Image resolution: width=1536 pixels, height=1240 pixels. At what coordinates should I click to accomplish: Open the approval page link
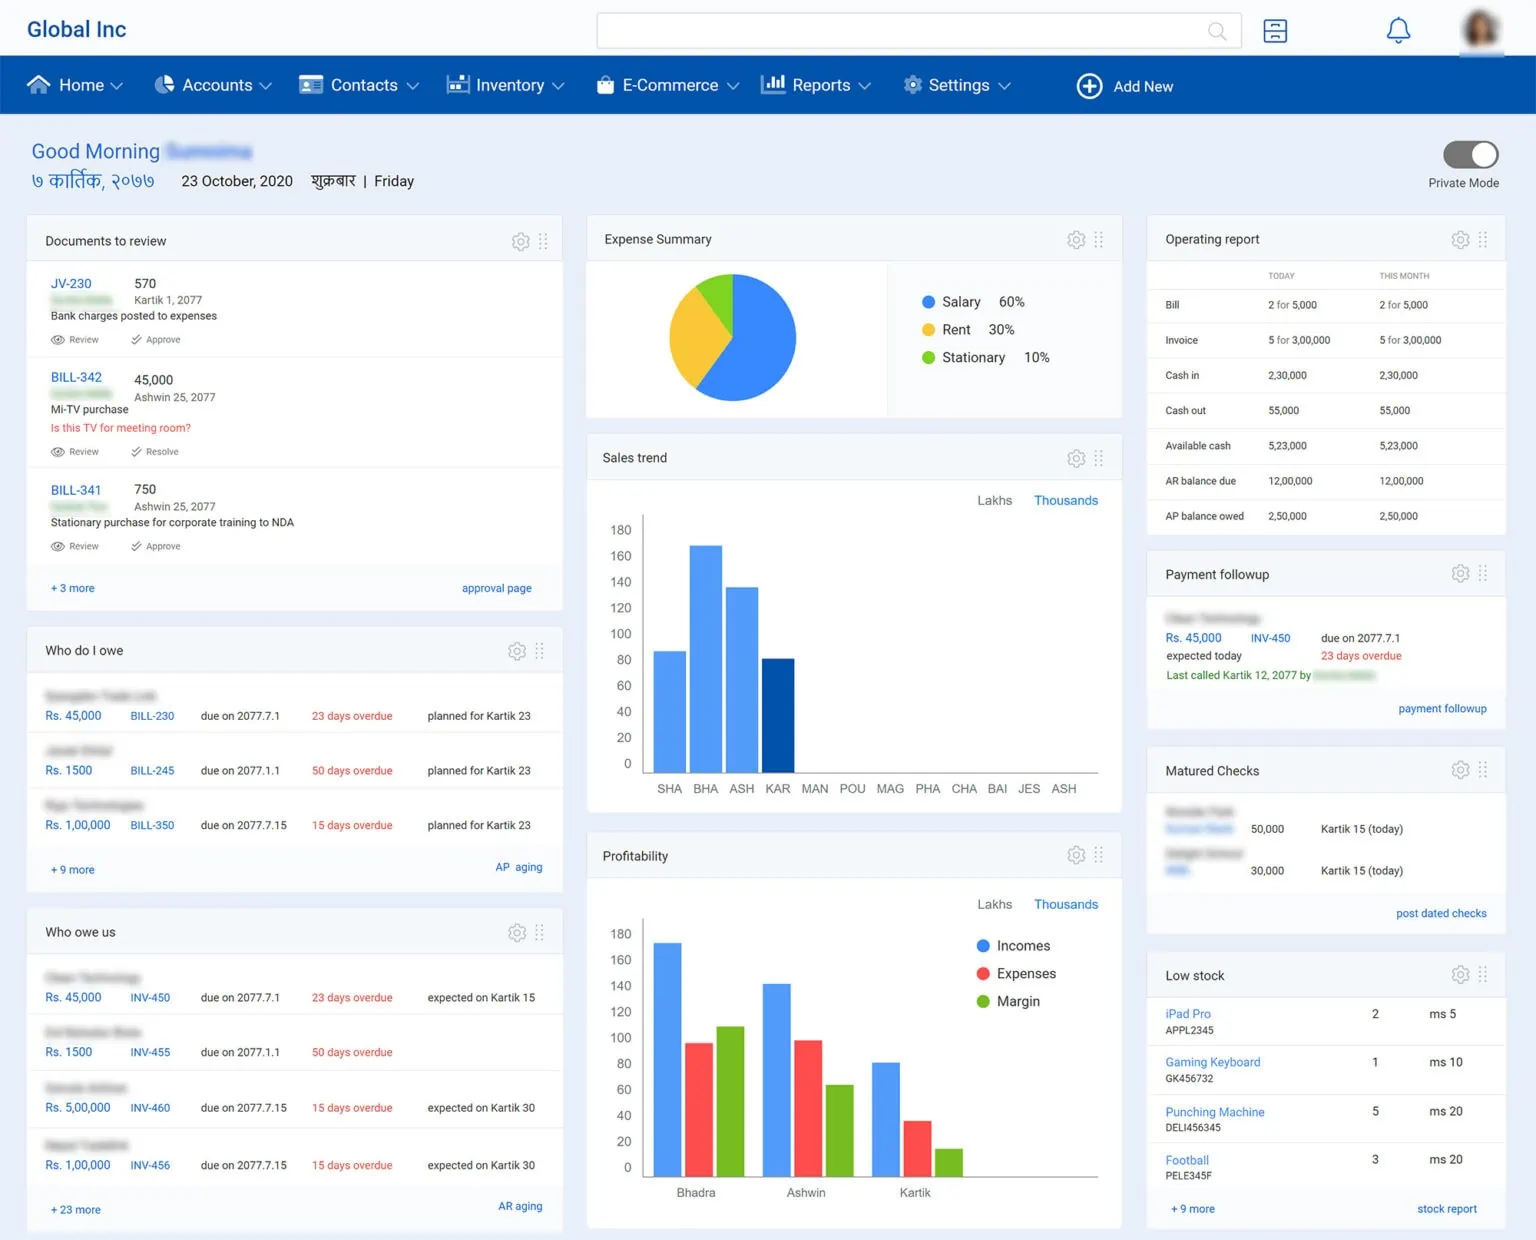point(496,588)
